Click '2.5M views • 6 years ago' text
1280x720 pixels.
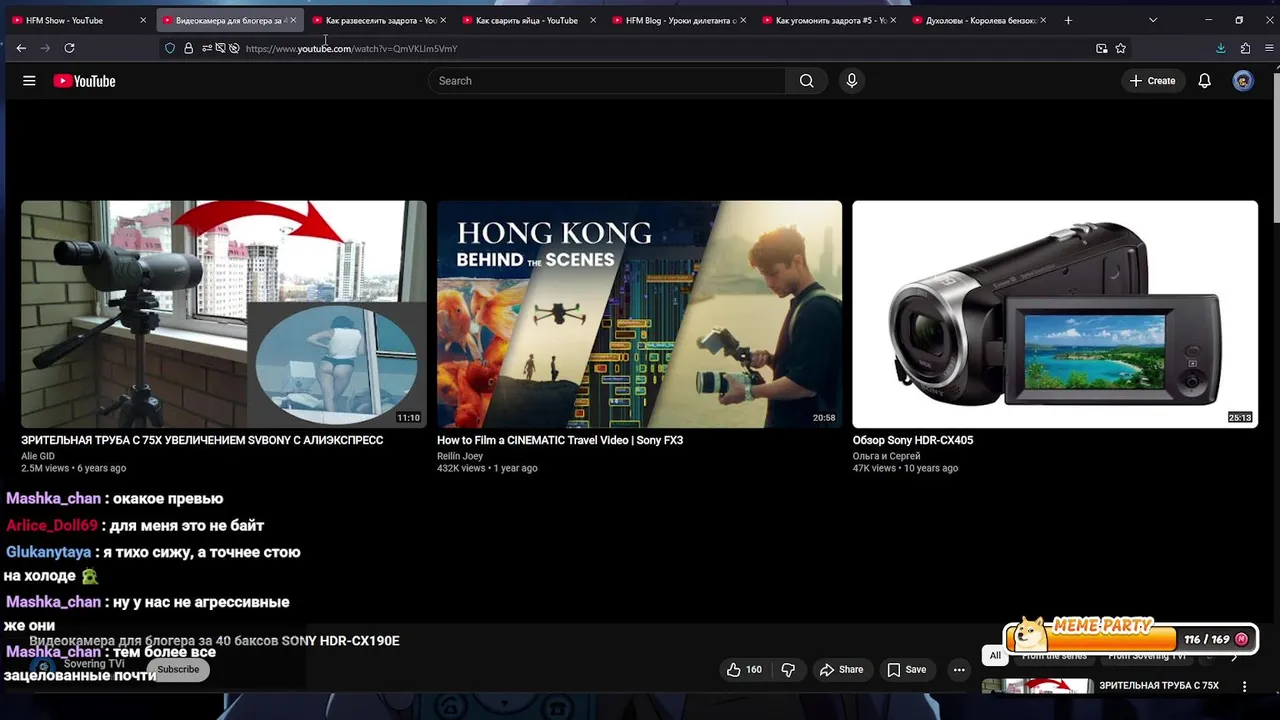point(74,468)
